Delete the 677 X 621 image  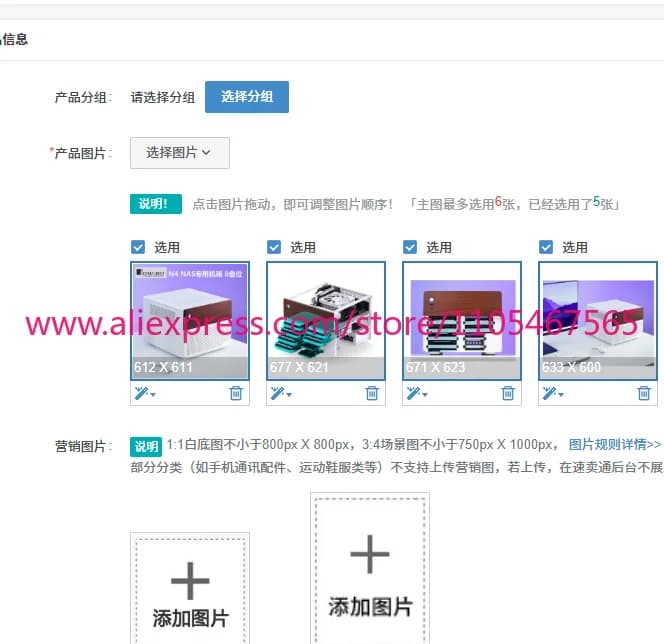click(x=372, y=393)
